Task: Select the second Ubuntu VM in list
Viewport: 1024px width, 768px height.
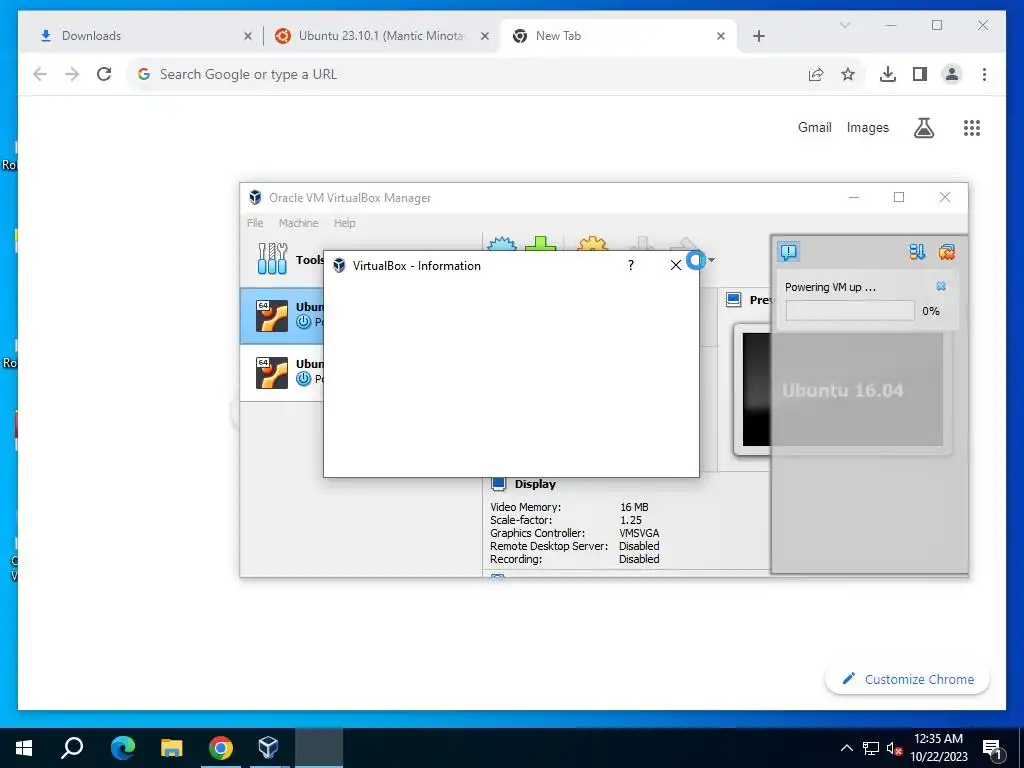Action: [x=282, y=373]
